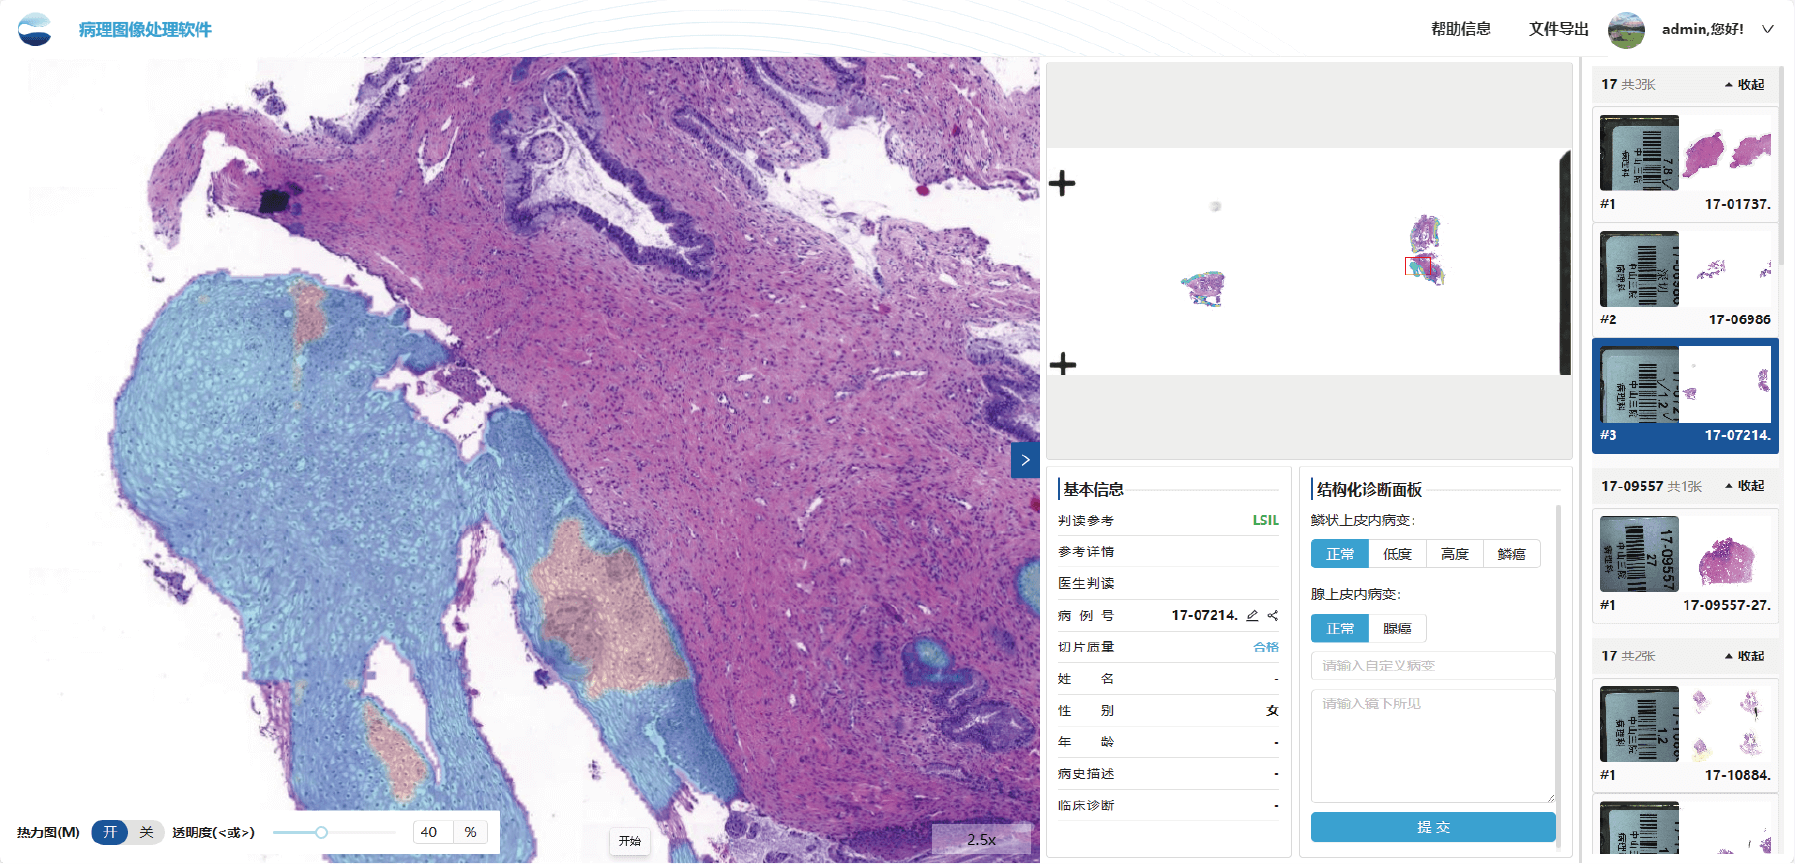Turn heatmap off with 关 toggle
The width and height of the screenshot is (1795, 864).
[x=146, y=832]
